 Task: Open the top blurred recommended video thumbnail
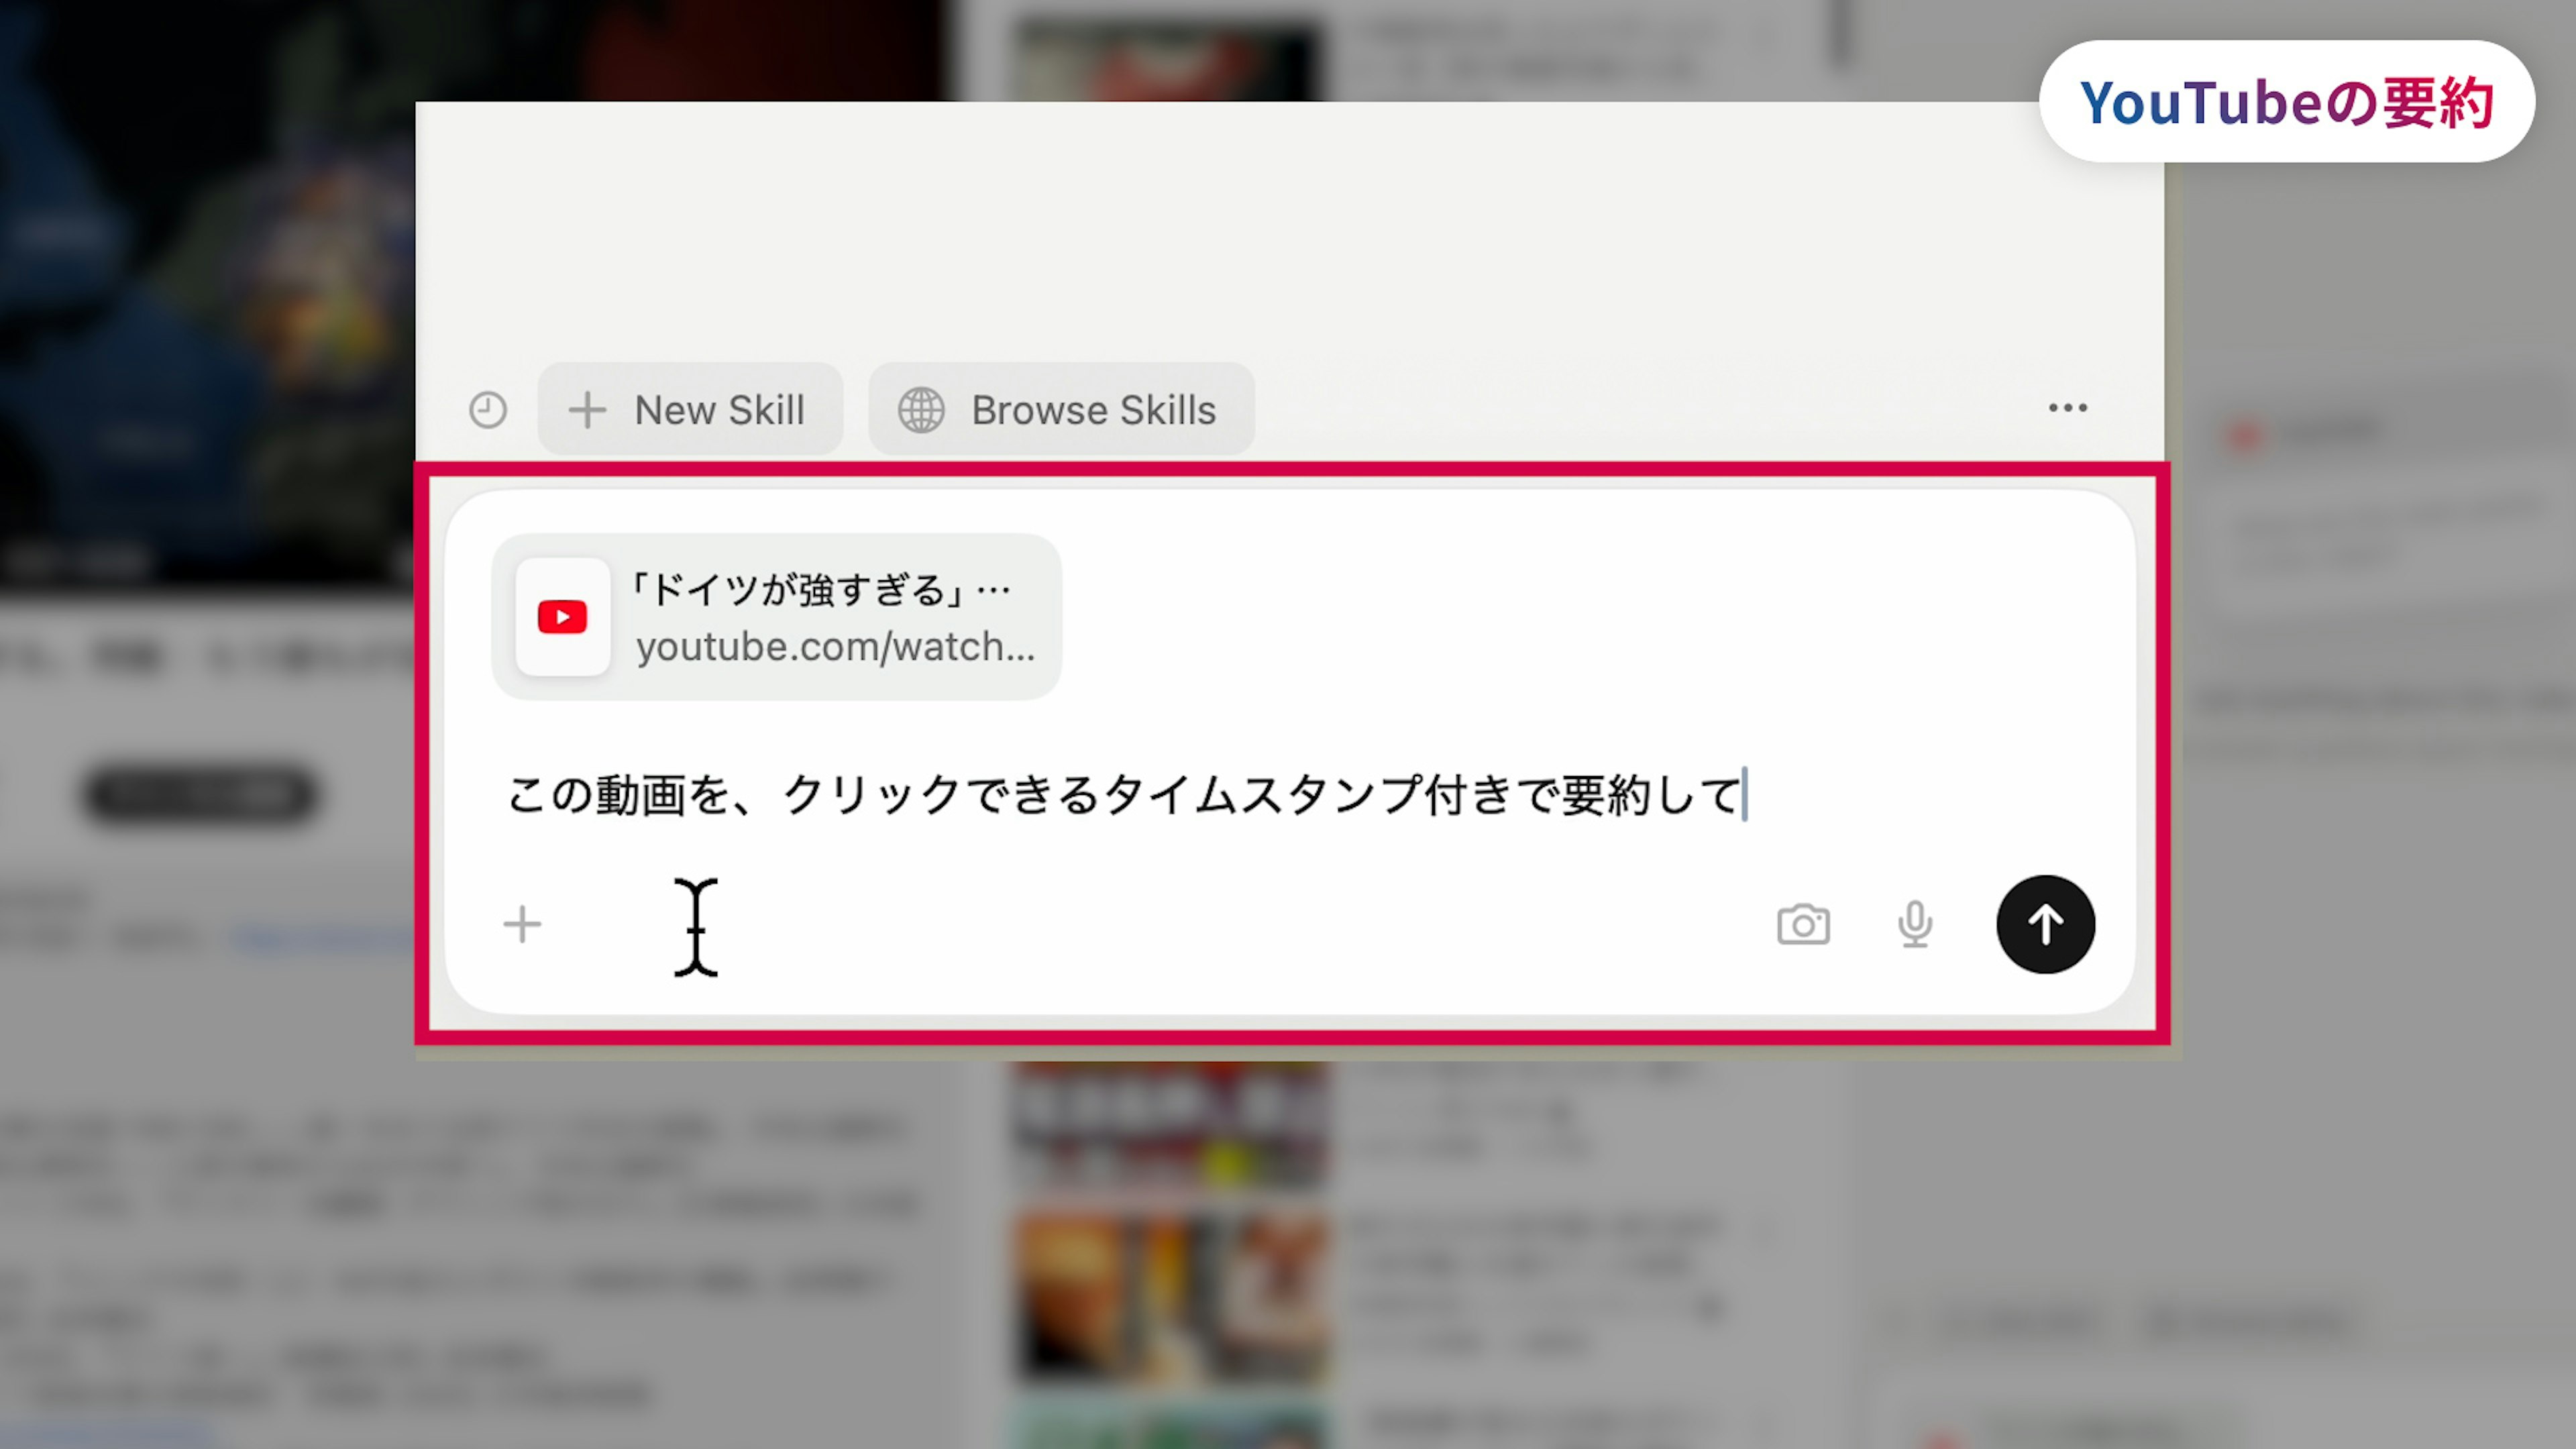click(x=1167, y=55)
